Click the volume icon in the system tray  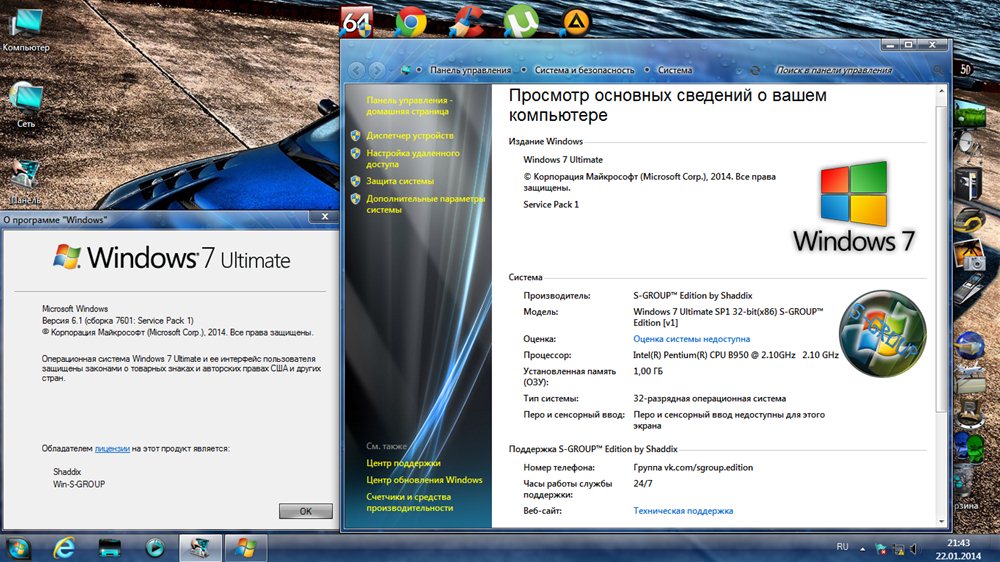(x=913, y=548)
